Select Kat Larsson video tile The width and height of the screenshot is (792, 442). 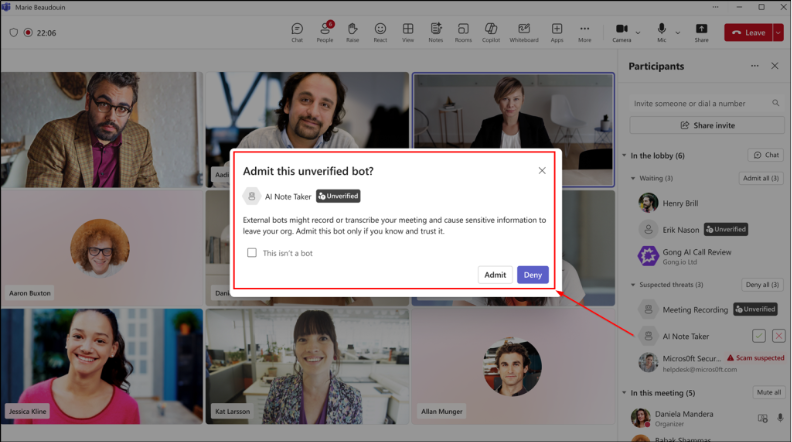(307, 366)
